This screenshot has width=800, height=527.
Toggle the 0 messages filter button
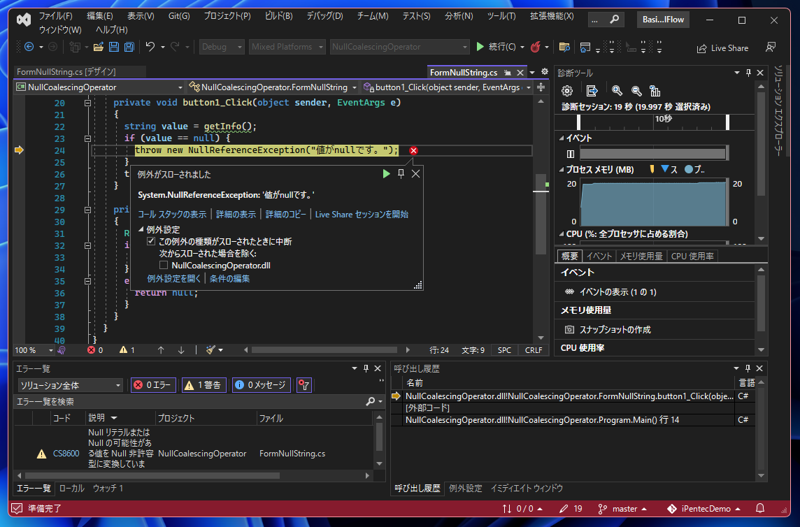[x=261, y=385]
